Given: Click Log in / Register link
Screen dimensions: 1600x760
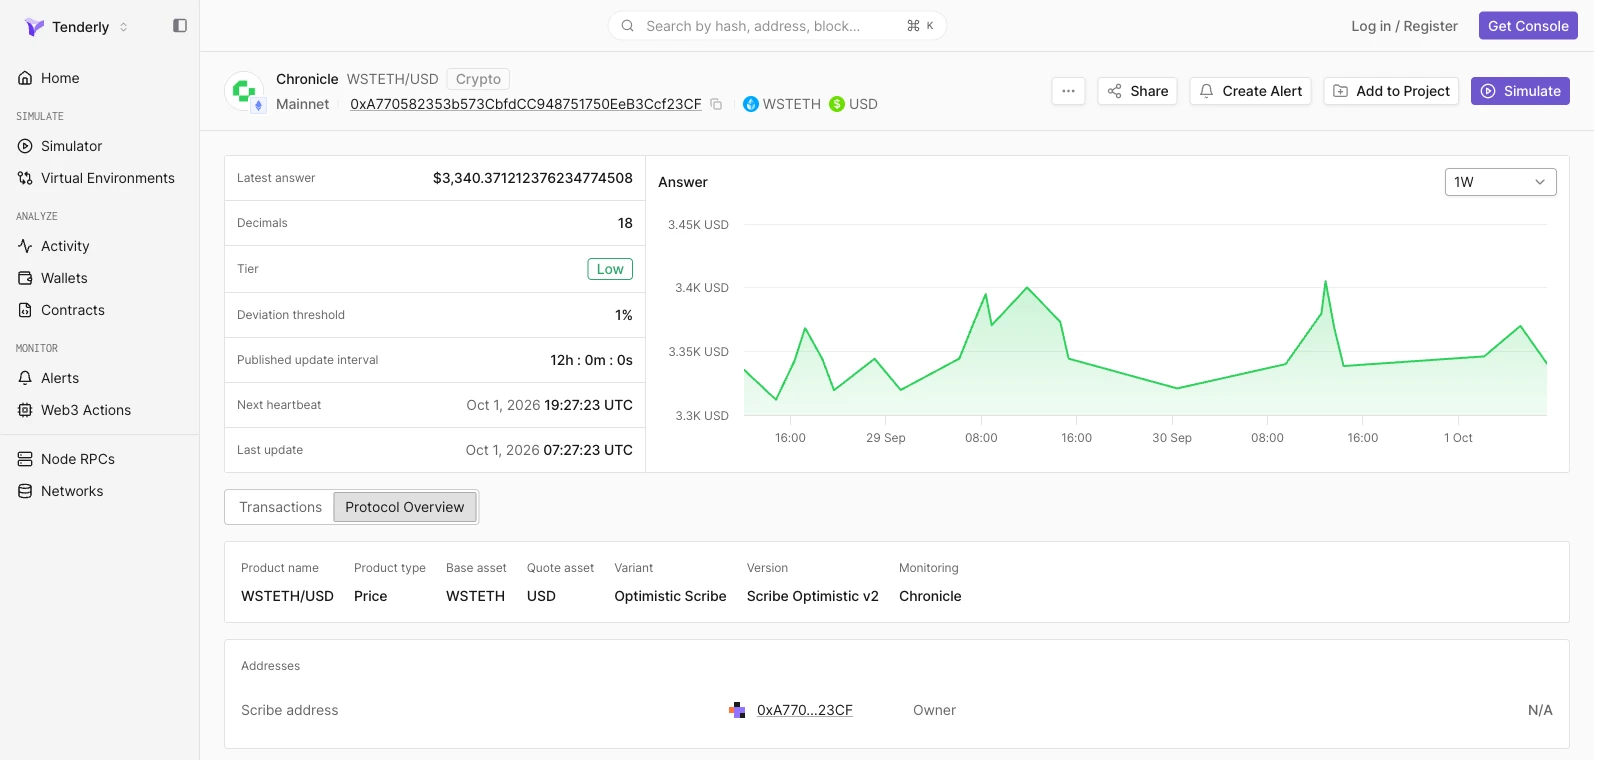Looking at the screenshot, I should (1404, 26).
